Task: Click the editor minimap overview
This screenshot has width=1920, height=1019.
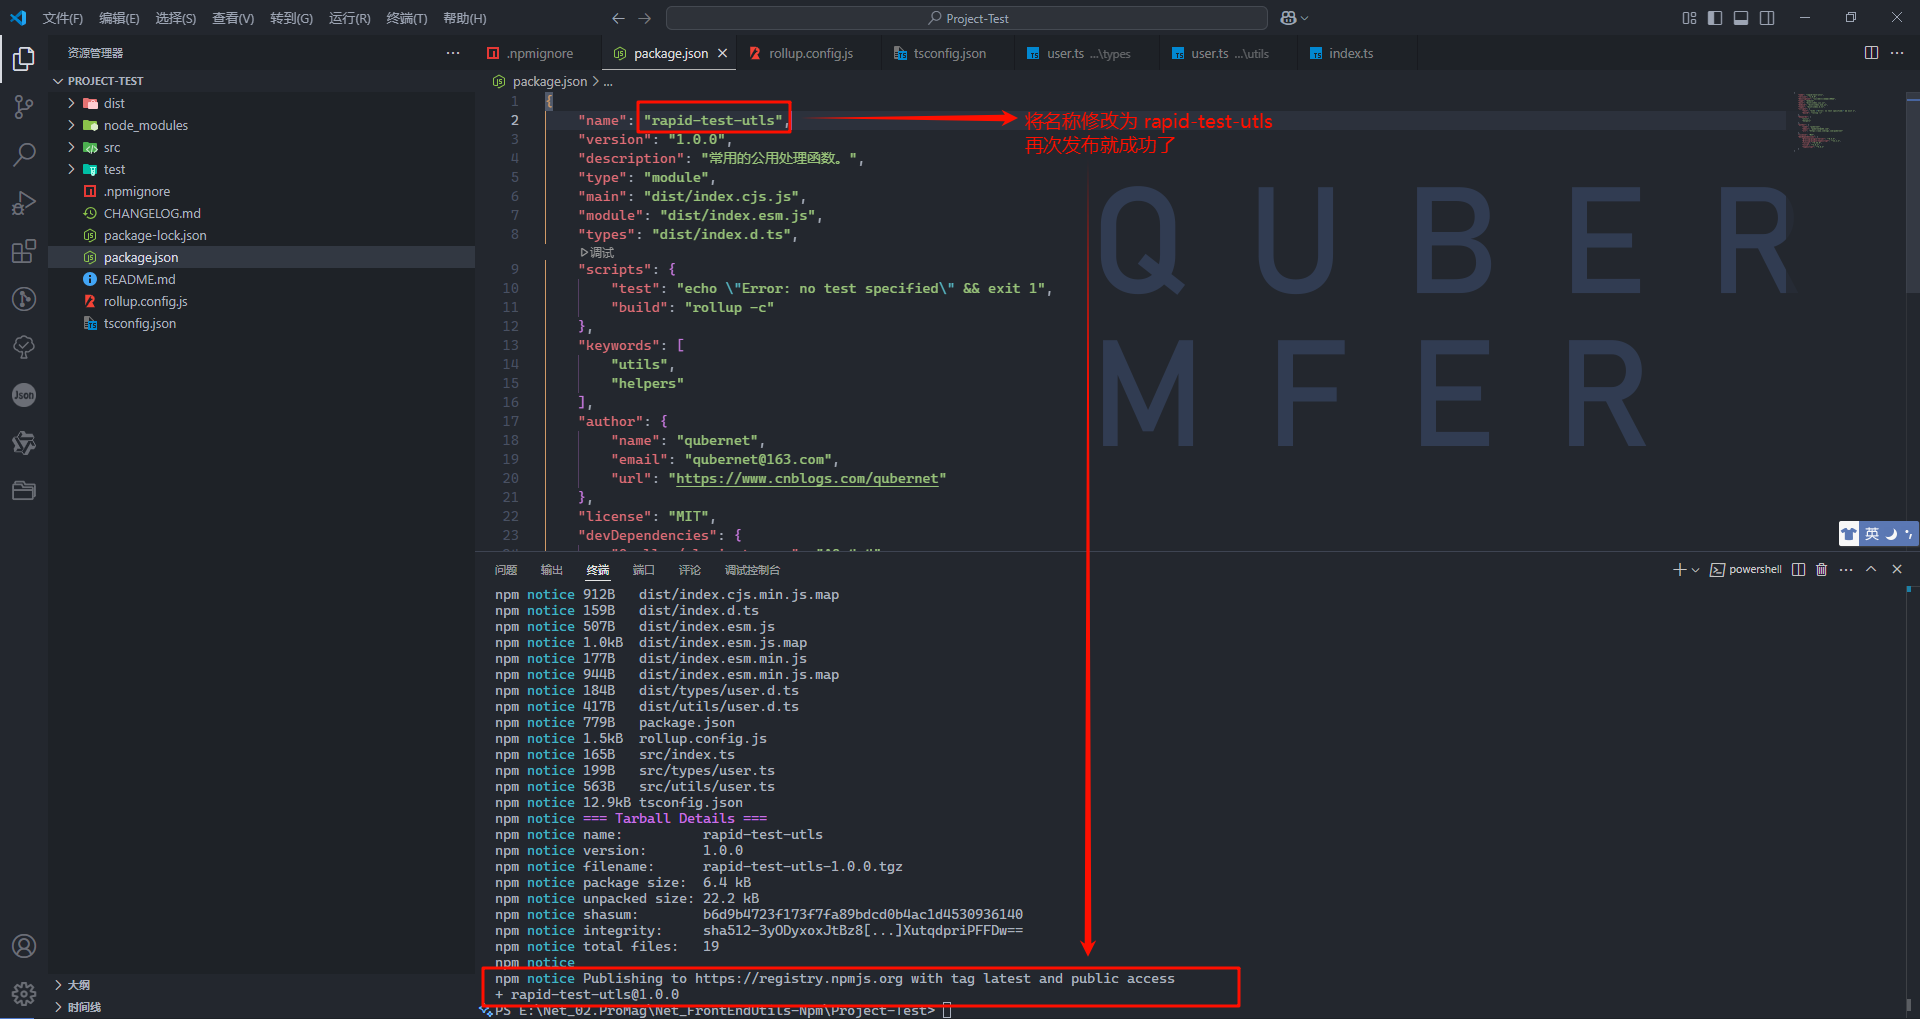Action: click(1825, 120)
